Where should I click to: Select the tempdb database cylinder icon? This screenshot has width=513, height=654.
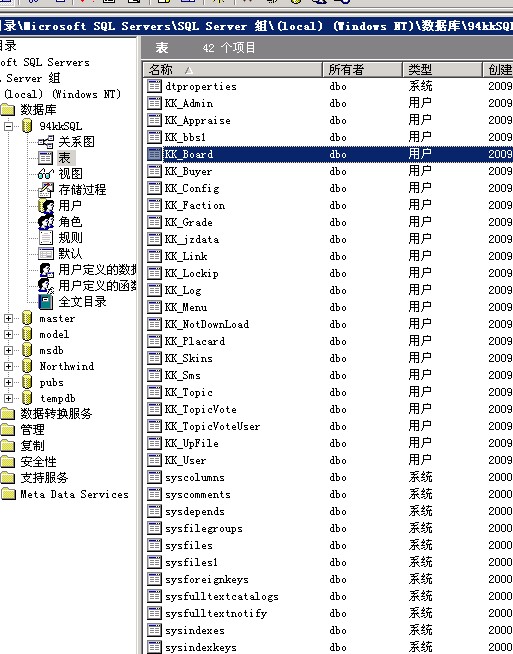pos(27,398)
